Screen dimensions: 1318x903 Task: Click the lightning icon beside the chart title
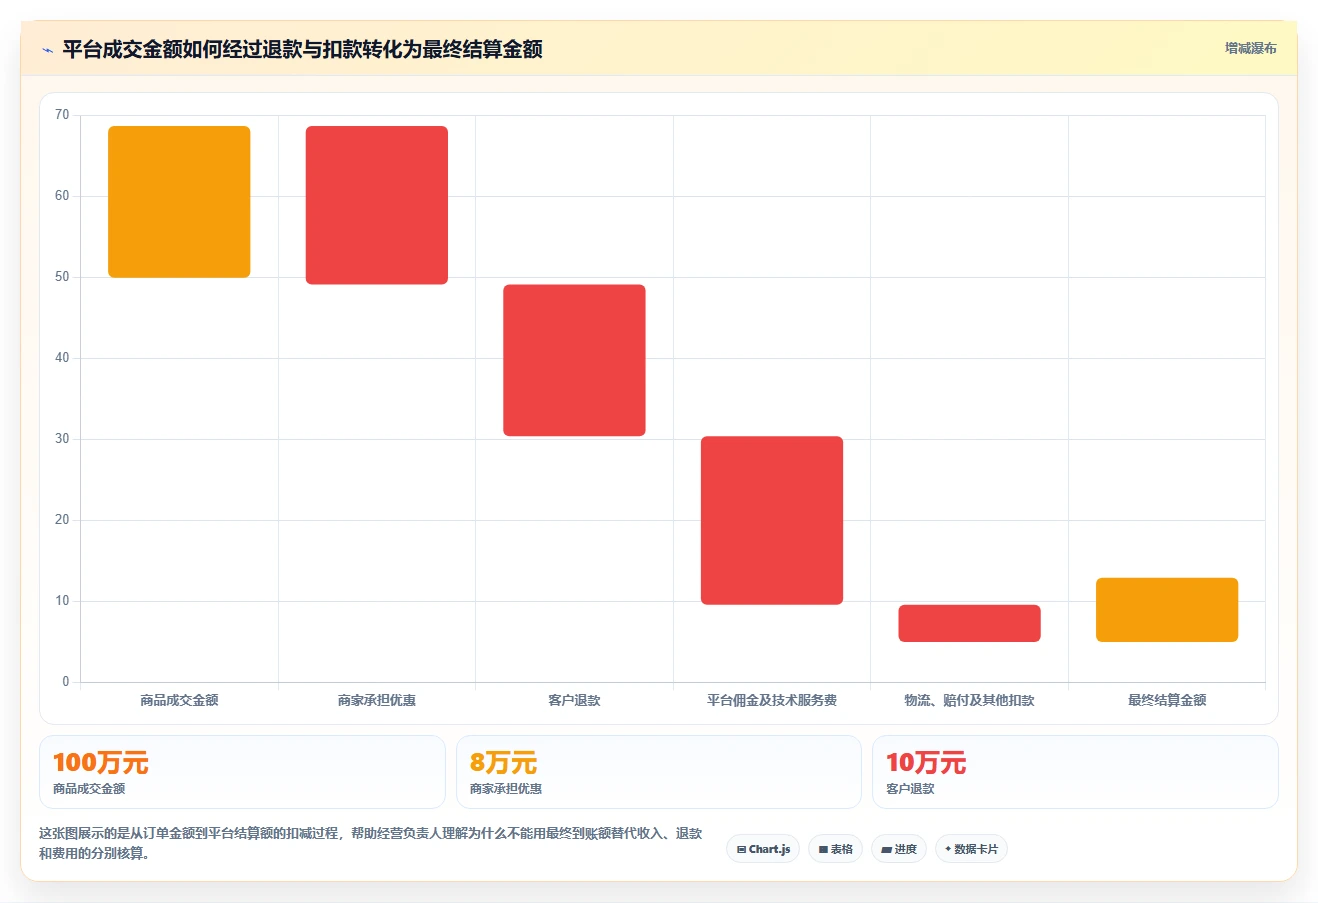point(47,50)
